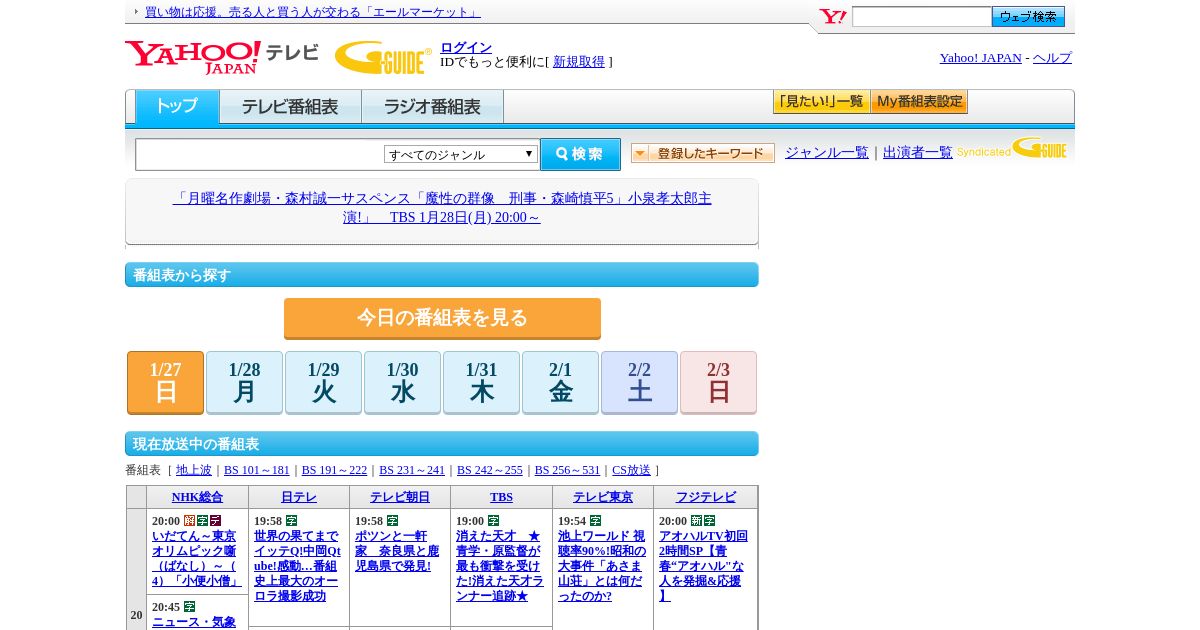Expand the すべてのジャンル genre dropdown
1200x630 pixels.
(461, 154)
